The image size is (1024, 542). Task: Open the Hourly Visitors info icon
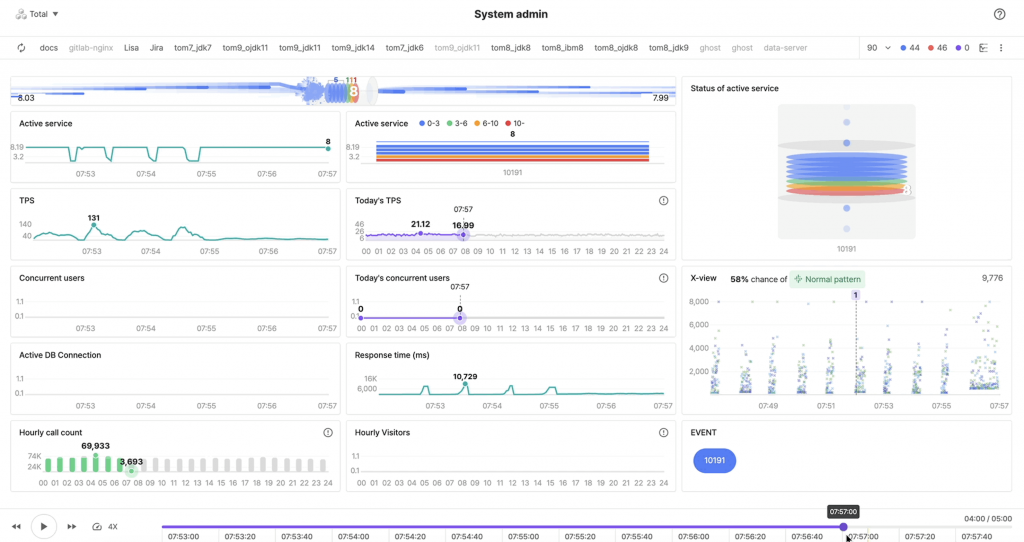663,433
